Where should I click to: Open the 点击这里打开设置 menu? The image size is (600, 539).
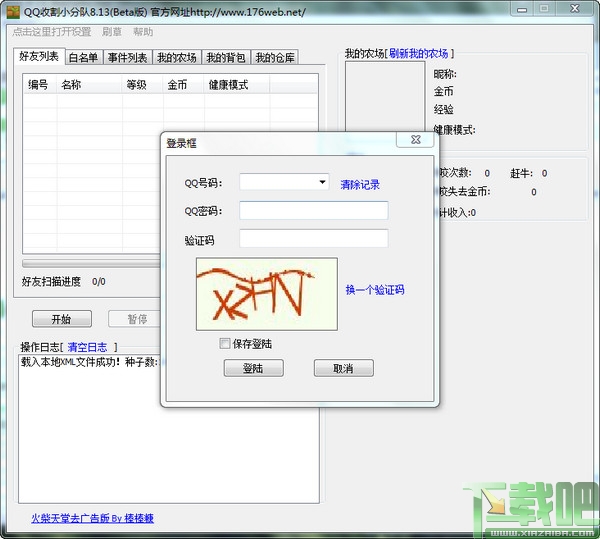(x=52, y=32)
